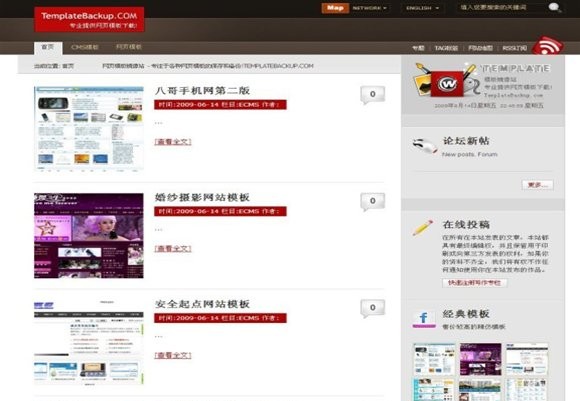Click the orange Map button

335,8
